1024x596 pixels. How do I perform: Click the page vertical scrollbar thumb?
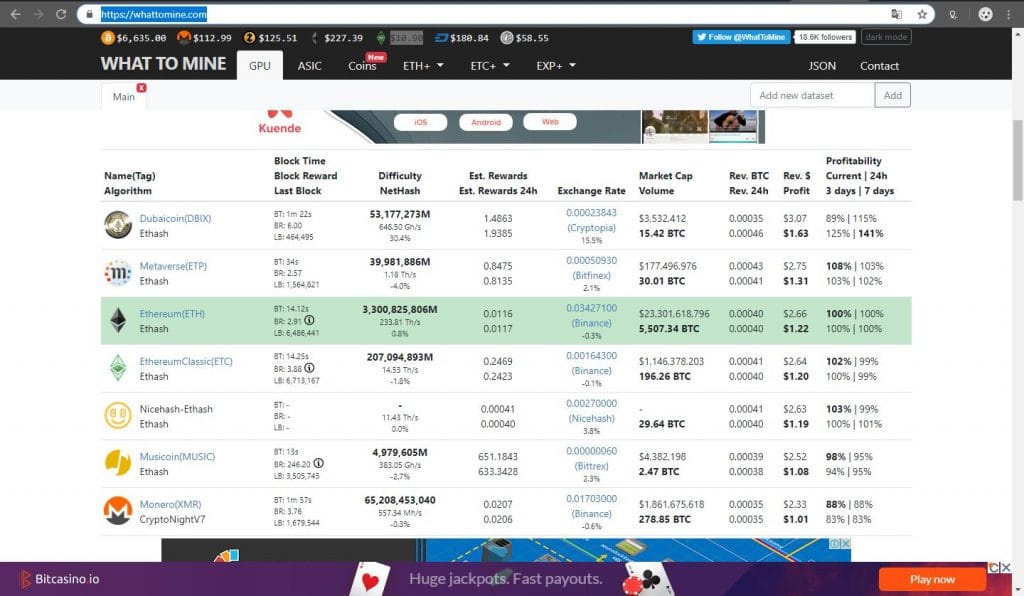(x=1017, y=161)
